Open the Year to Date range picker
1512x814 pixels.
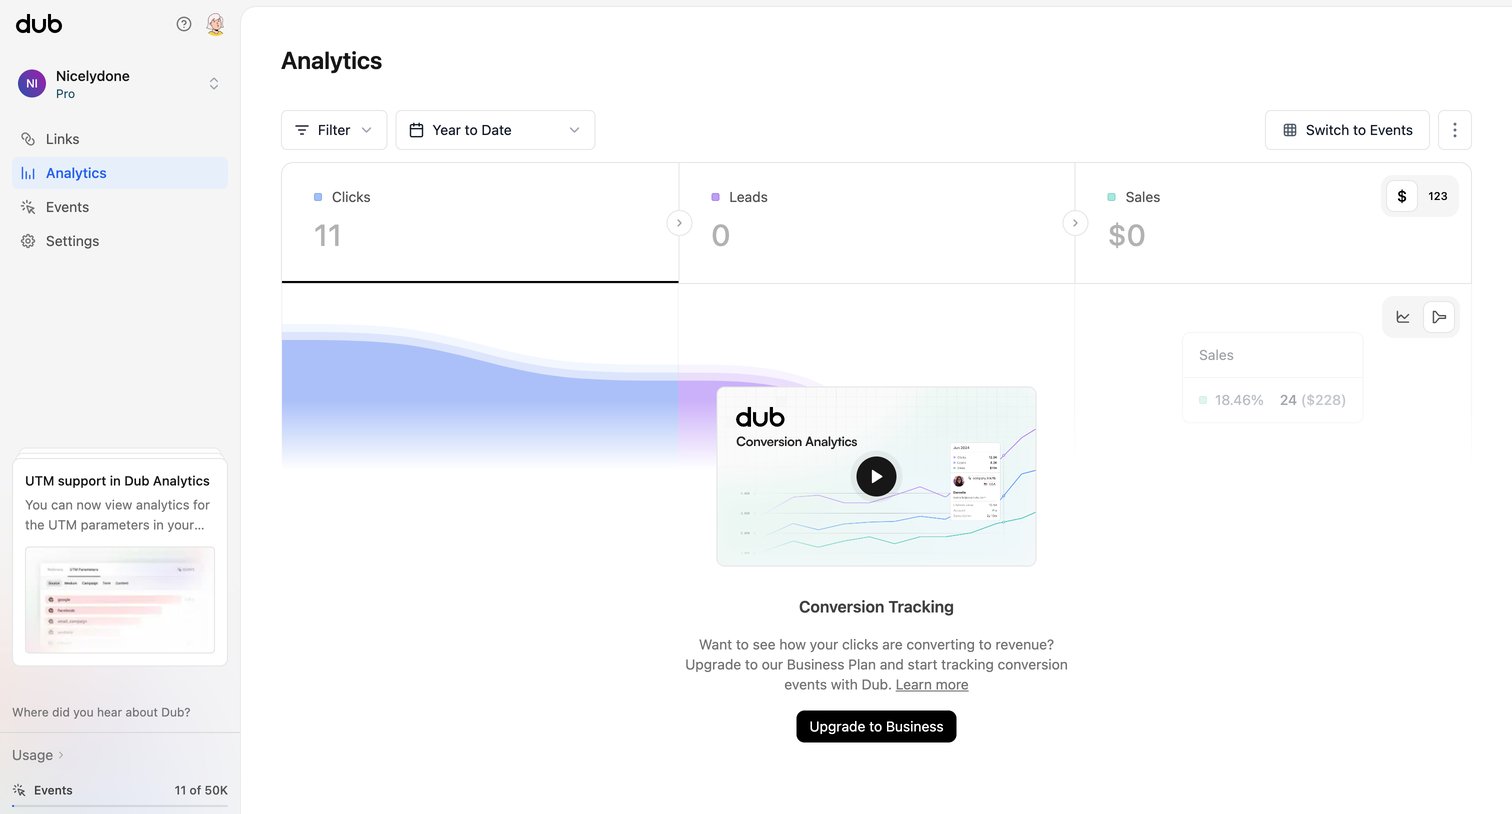pos(495,130)
